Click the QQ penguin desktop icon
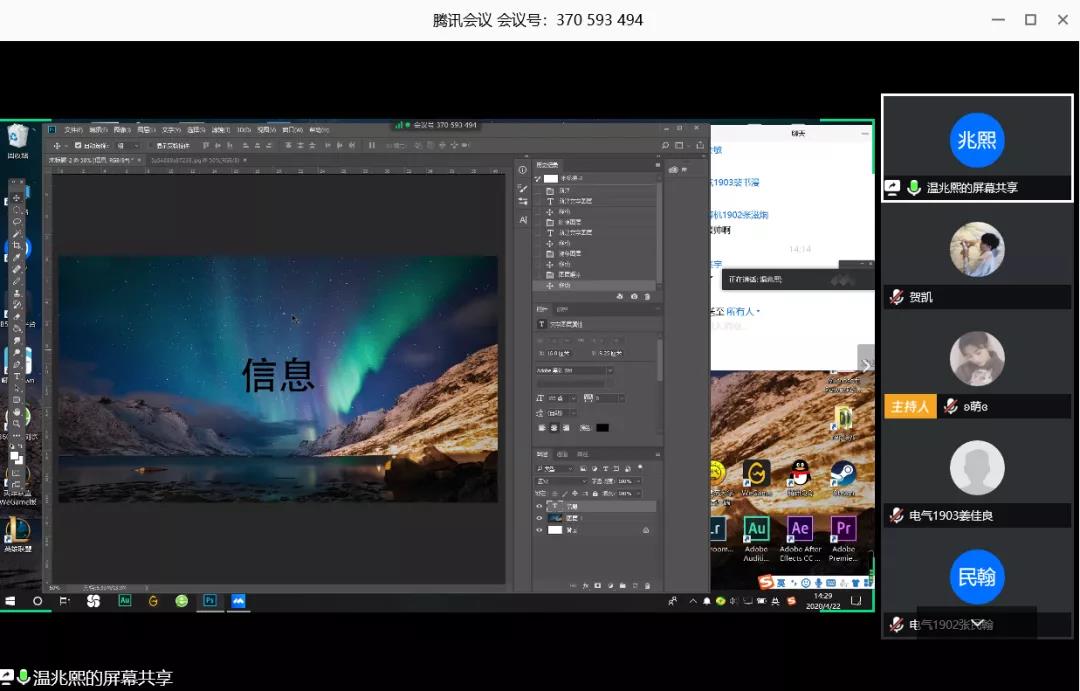Image resolution: width=1080 pixels, height=691 pixels. click(799, 474)
